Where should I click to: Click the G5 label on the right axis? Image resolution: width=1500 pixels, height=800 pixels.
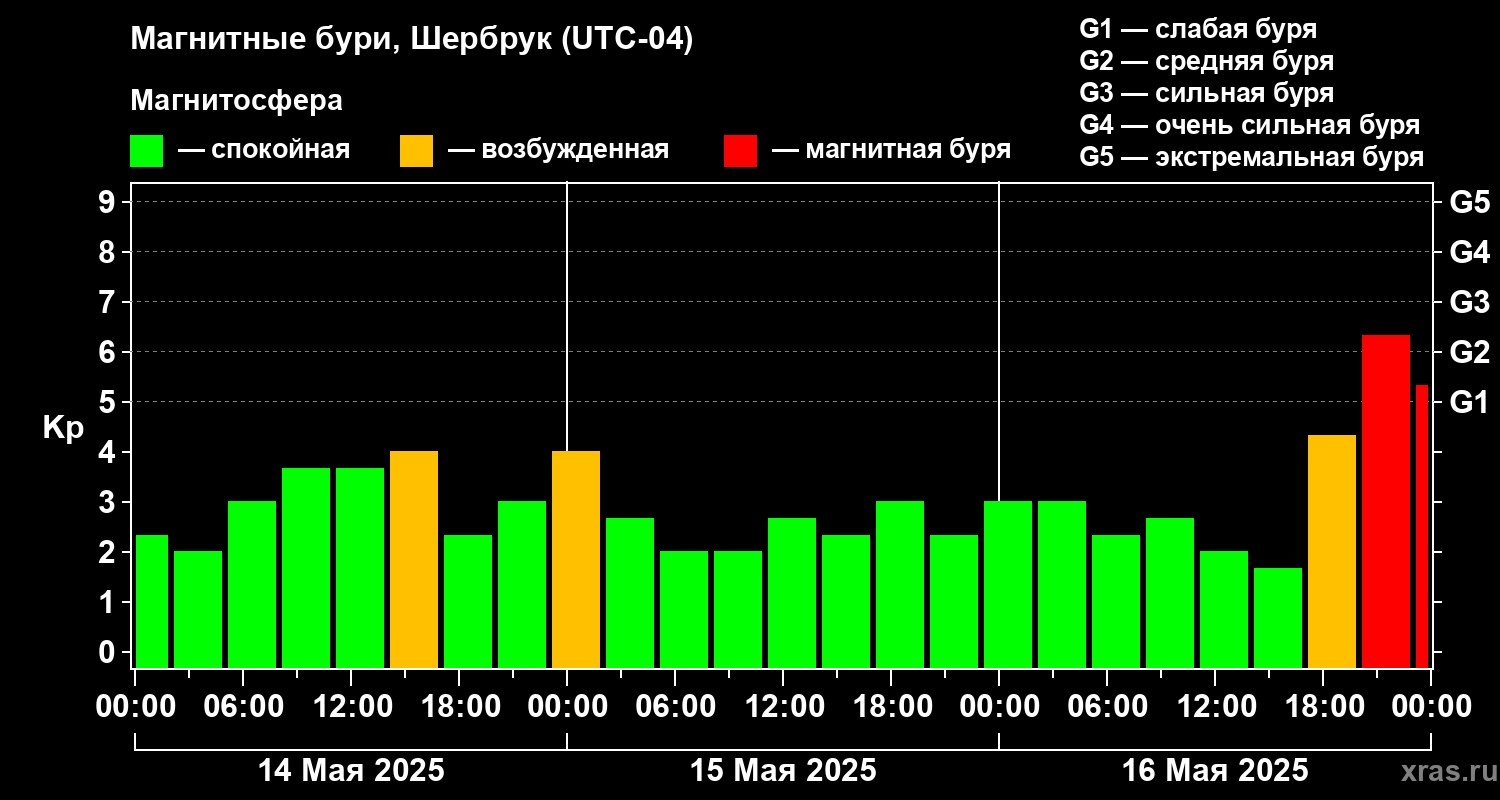click(1469, 202)
